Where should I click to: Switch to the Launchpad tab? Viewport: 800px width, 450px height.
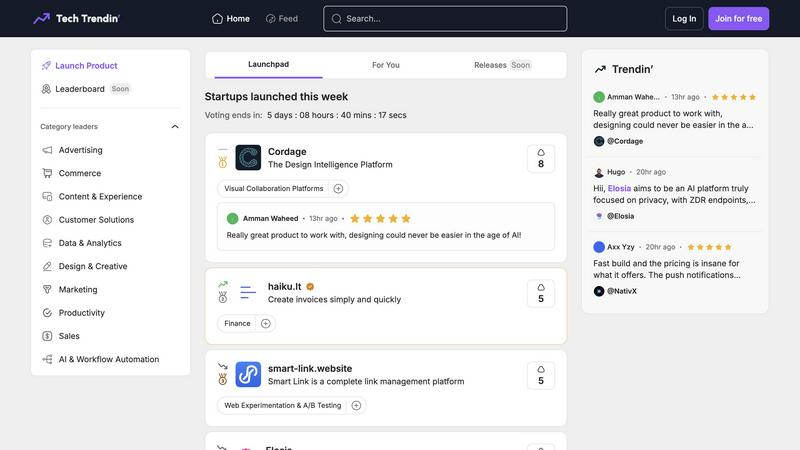tap(268, 65)
